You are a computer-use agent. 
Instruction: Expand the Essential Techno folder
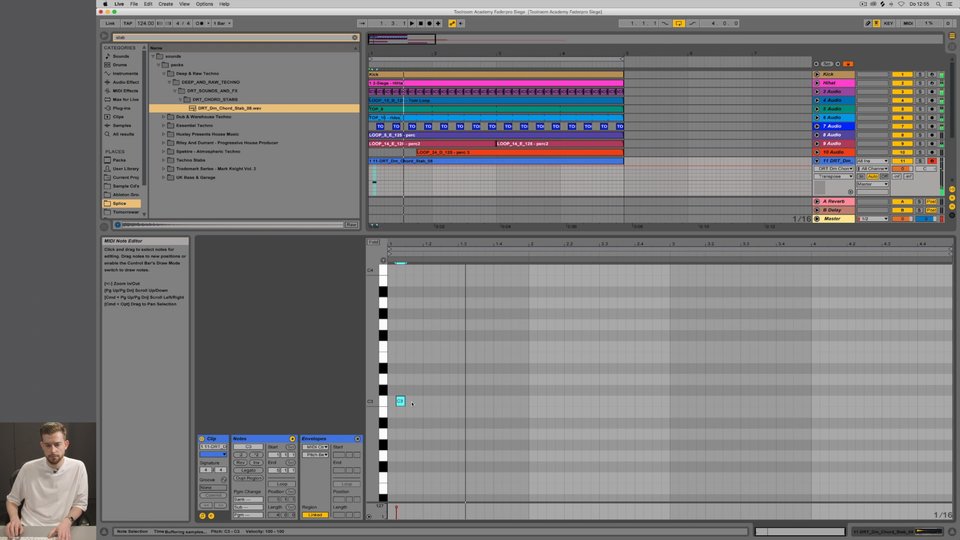pos(163,125)
